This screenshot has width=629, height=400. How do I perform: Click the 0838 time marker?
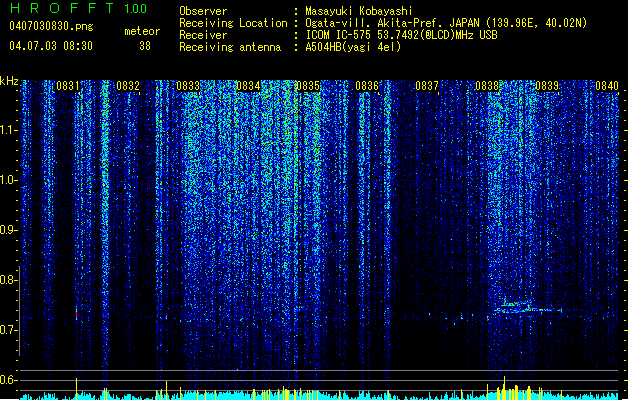(x=487, y=86)
